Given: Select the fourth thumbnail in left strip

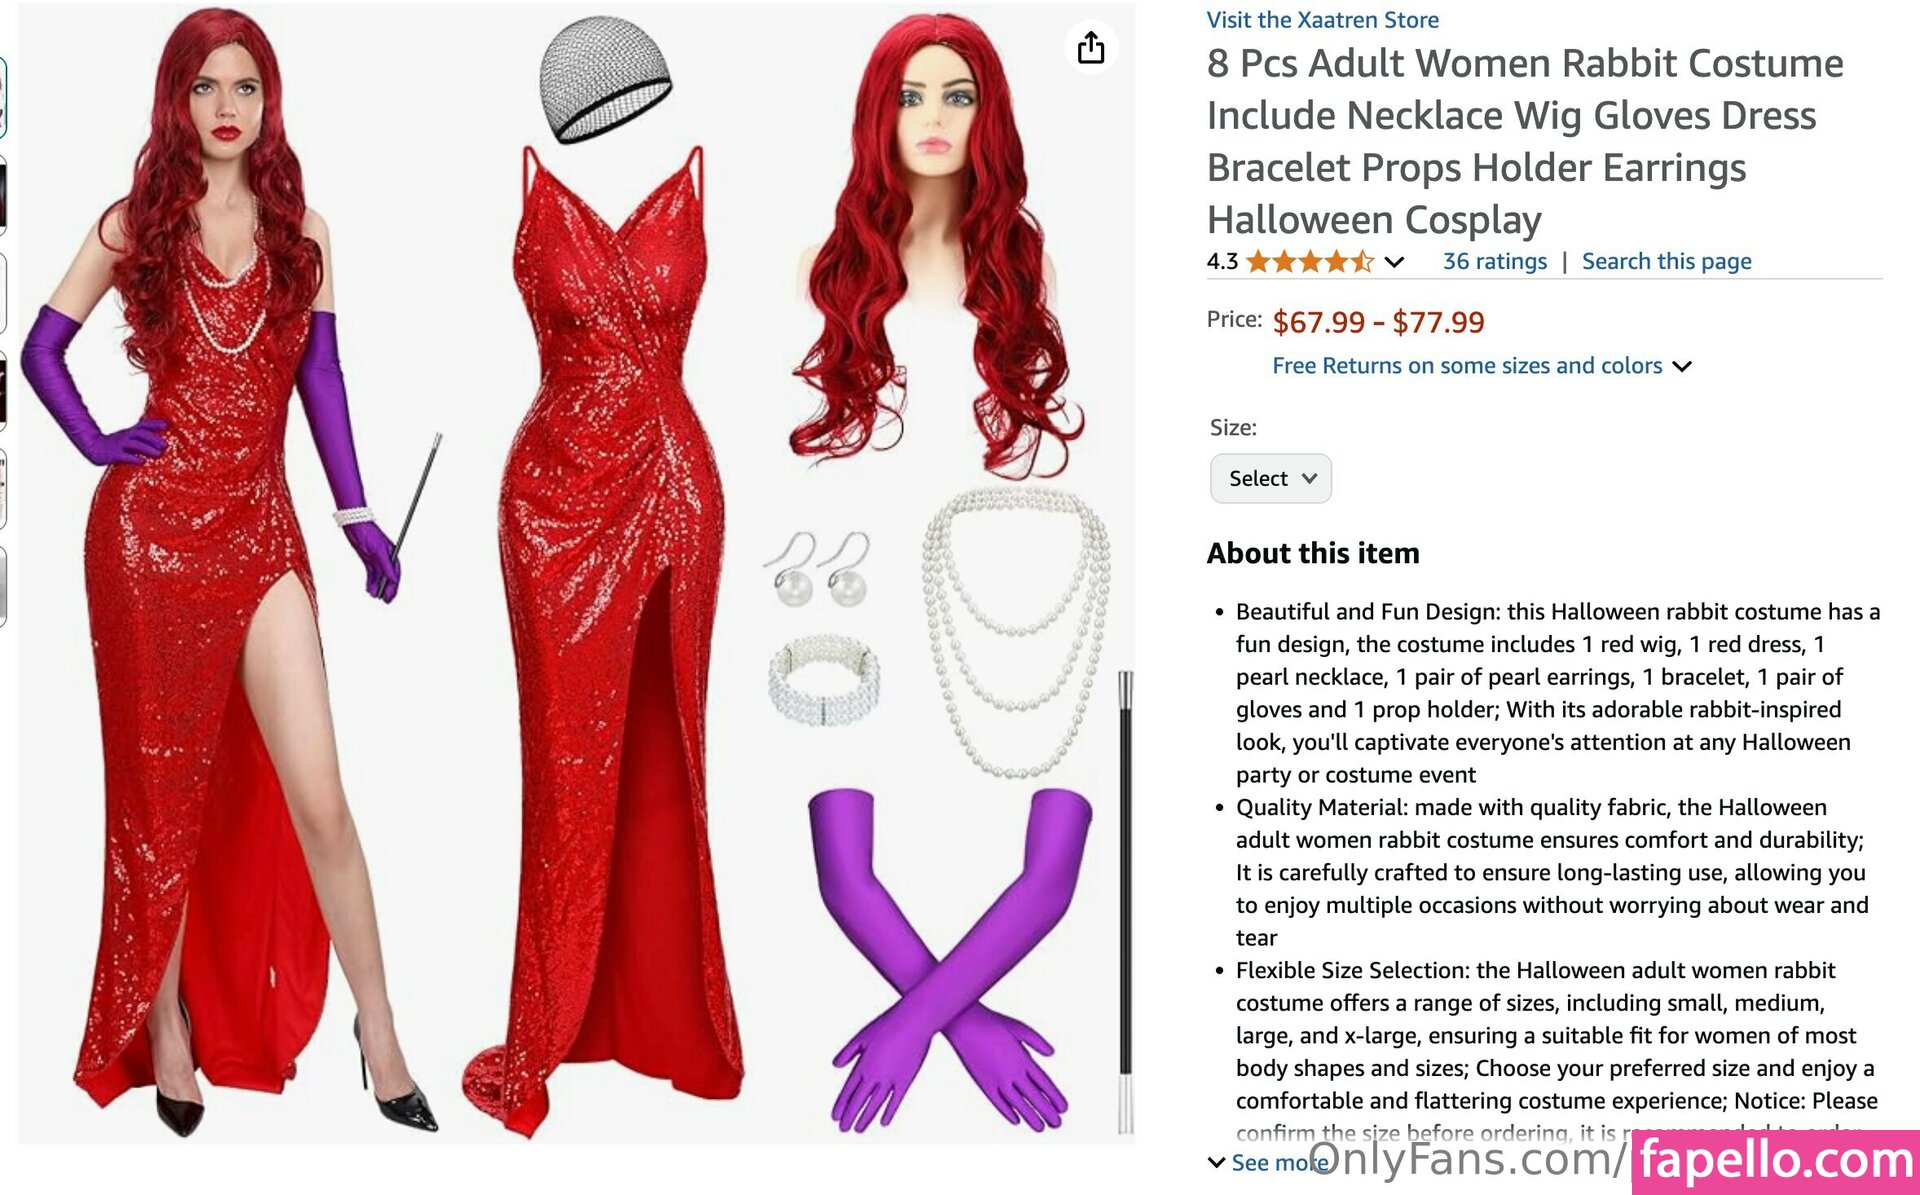Looking at the screenshot, I should [3, 391].
